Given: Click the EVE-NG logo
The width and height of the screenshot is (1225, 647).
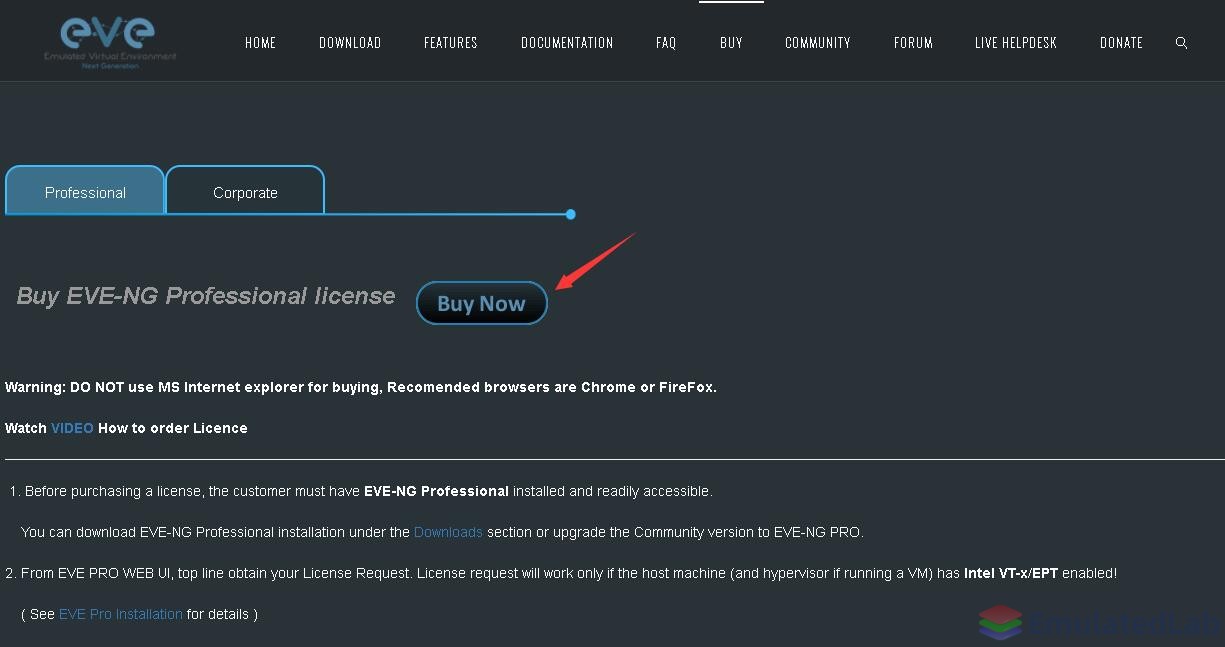Looking at the screenshot, I should [x=110, y=41].
